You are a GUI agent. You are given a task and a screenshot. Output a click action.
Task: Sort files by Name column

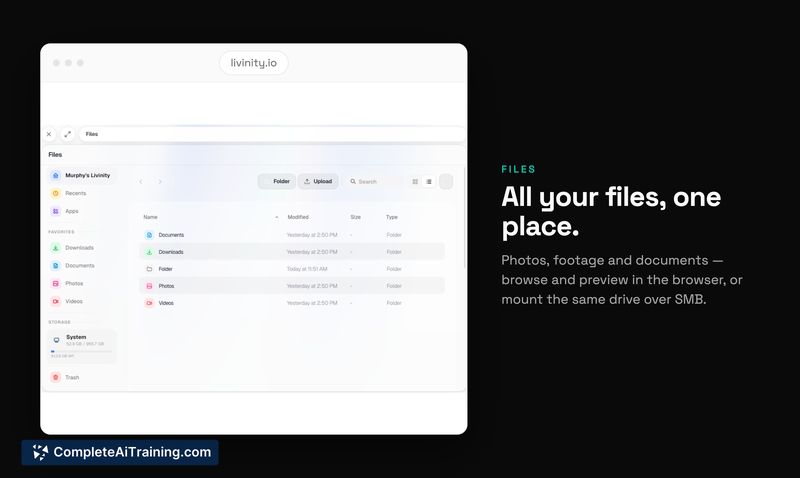click(x=151, y=217)
